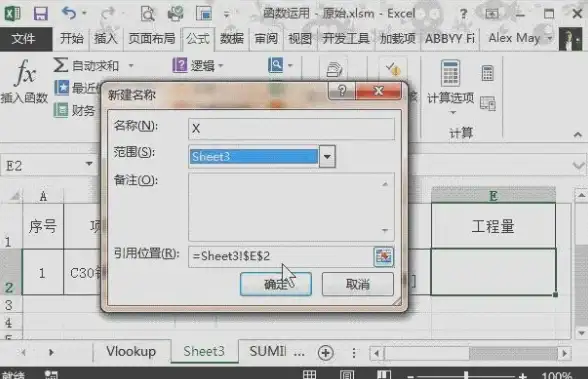The width and height of the screenshot is (588, 379).
Task: Switch to the 开始 tab
Action: pyautogui.click(x=72, y=38)
